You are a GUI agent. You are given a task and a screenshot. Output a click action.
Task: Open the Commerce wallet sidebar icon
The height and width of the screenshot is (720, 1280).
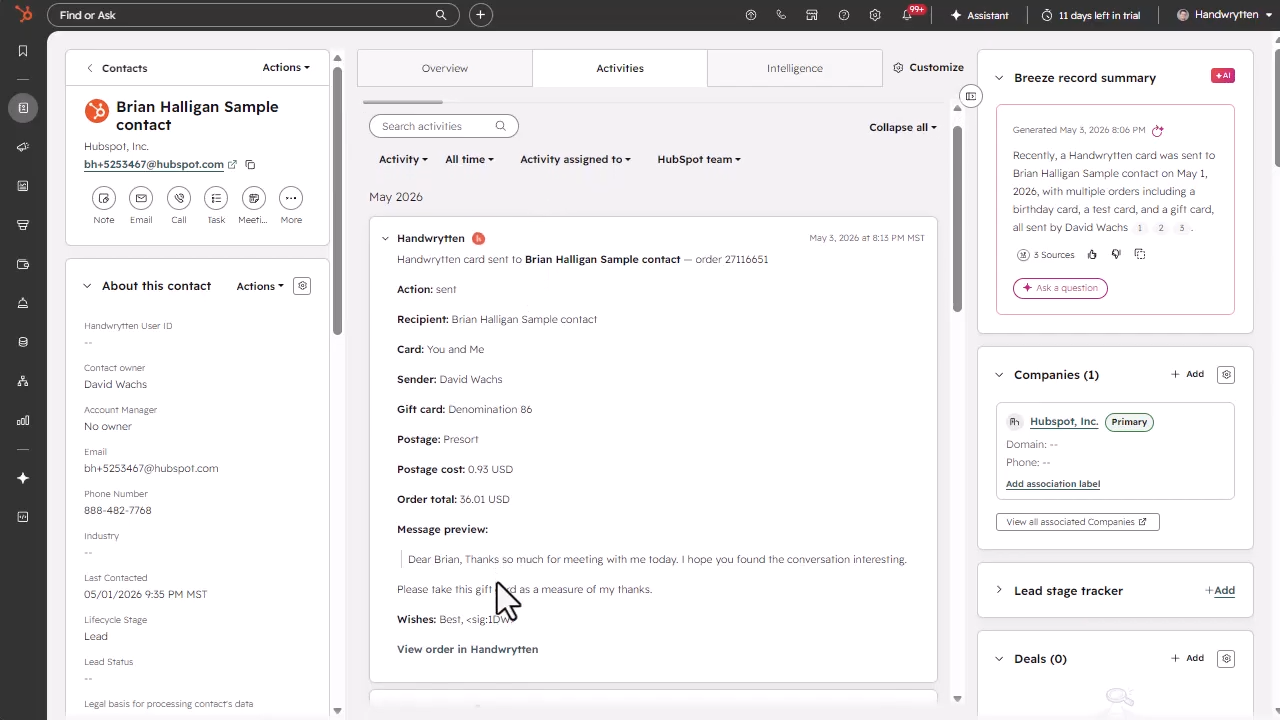coord(23,264)
